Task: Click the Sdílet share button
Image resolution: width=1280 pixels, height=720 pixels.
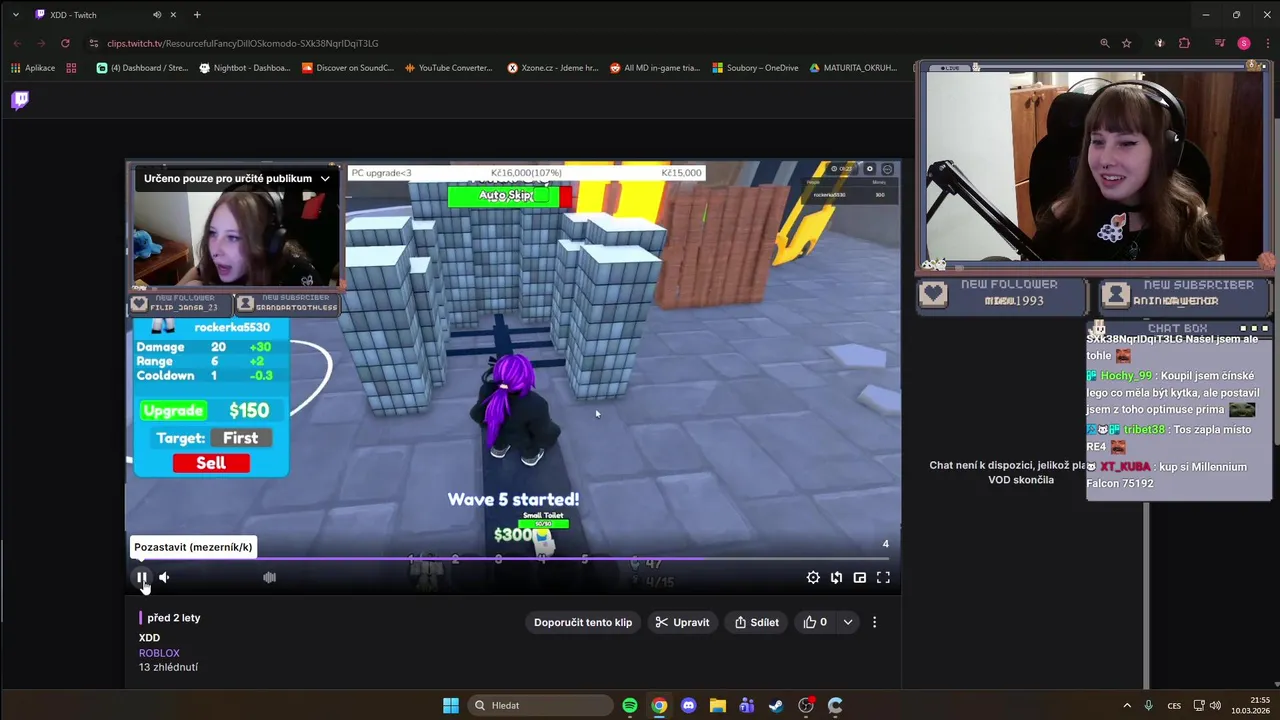Action: coord(756,622)
